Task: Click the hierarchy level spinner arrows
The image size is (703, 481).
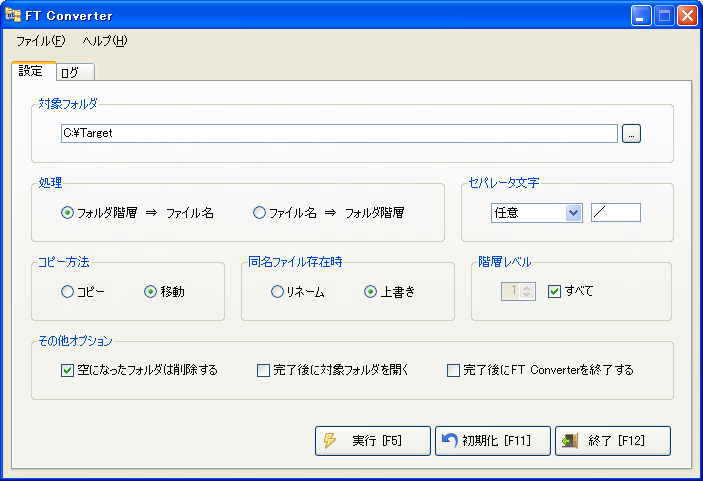Action: coord(528,292)
